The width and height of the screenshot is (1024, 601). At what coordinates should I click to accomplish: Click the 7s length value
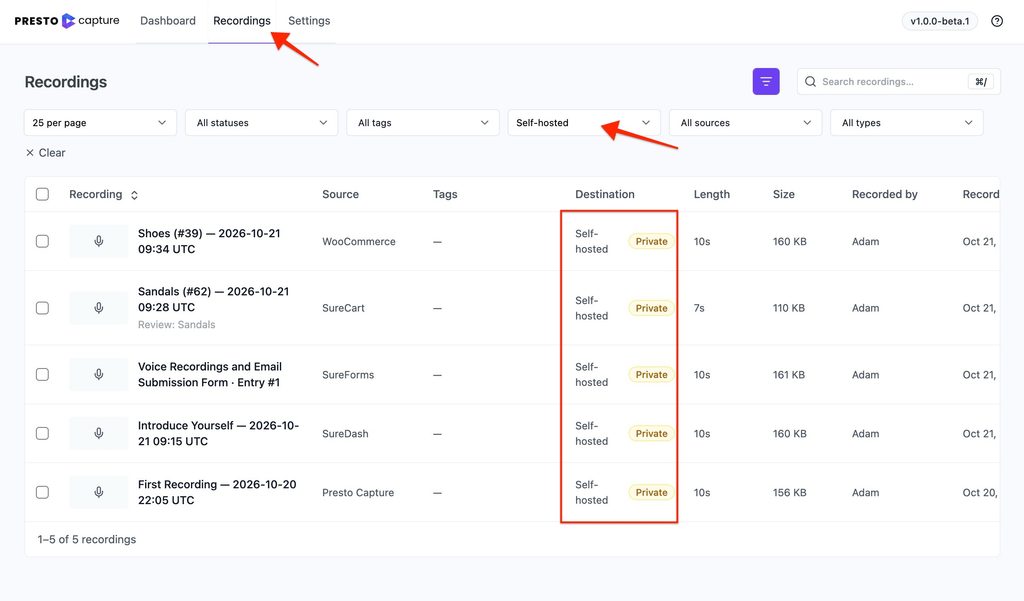(699, 308)
